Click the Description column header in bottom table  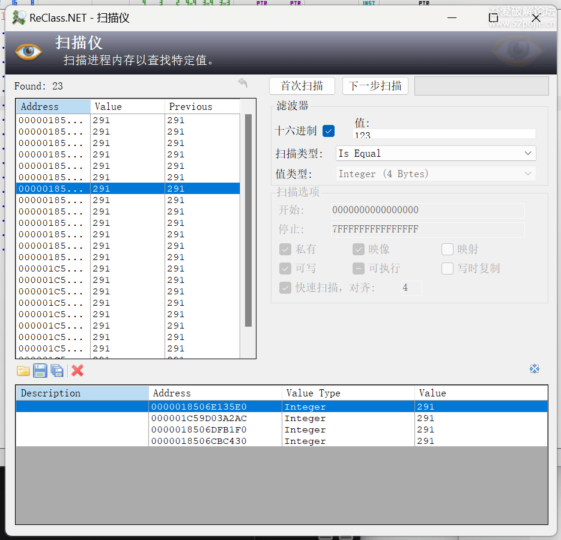[82, 393]
